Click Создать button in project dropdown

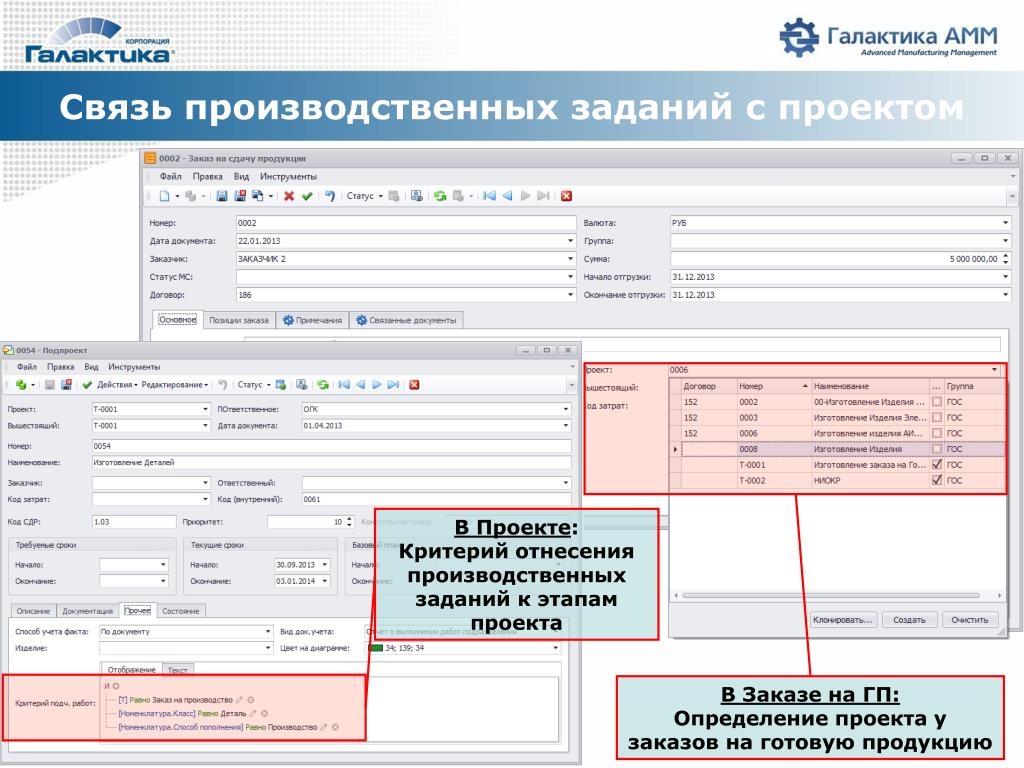click(x=909, y=620)
